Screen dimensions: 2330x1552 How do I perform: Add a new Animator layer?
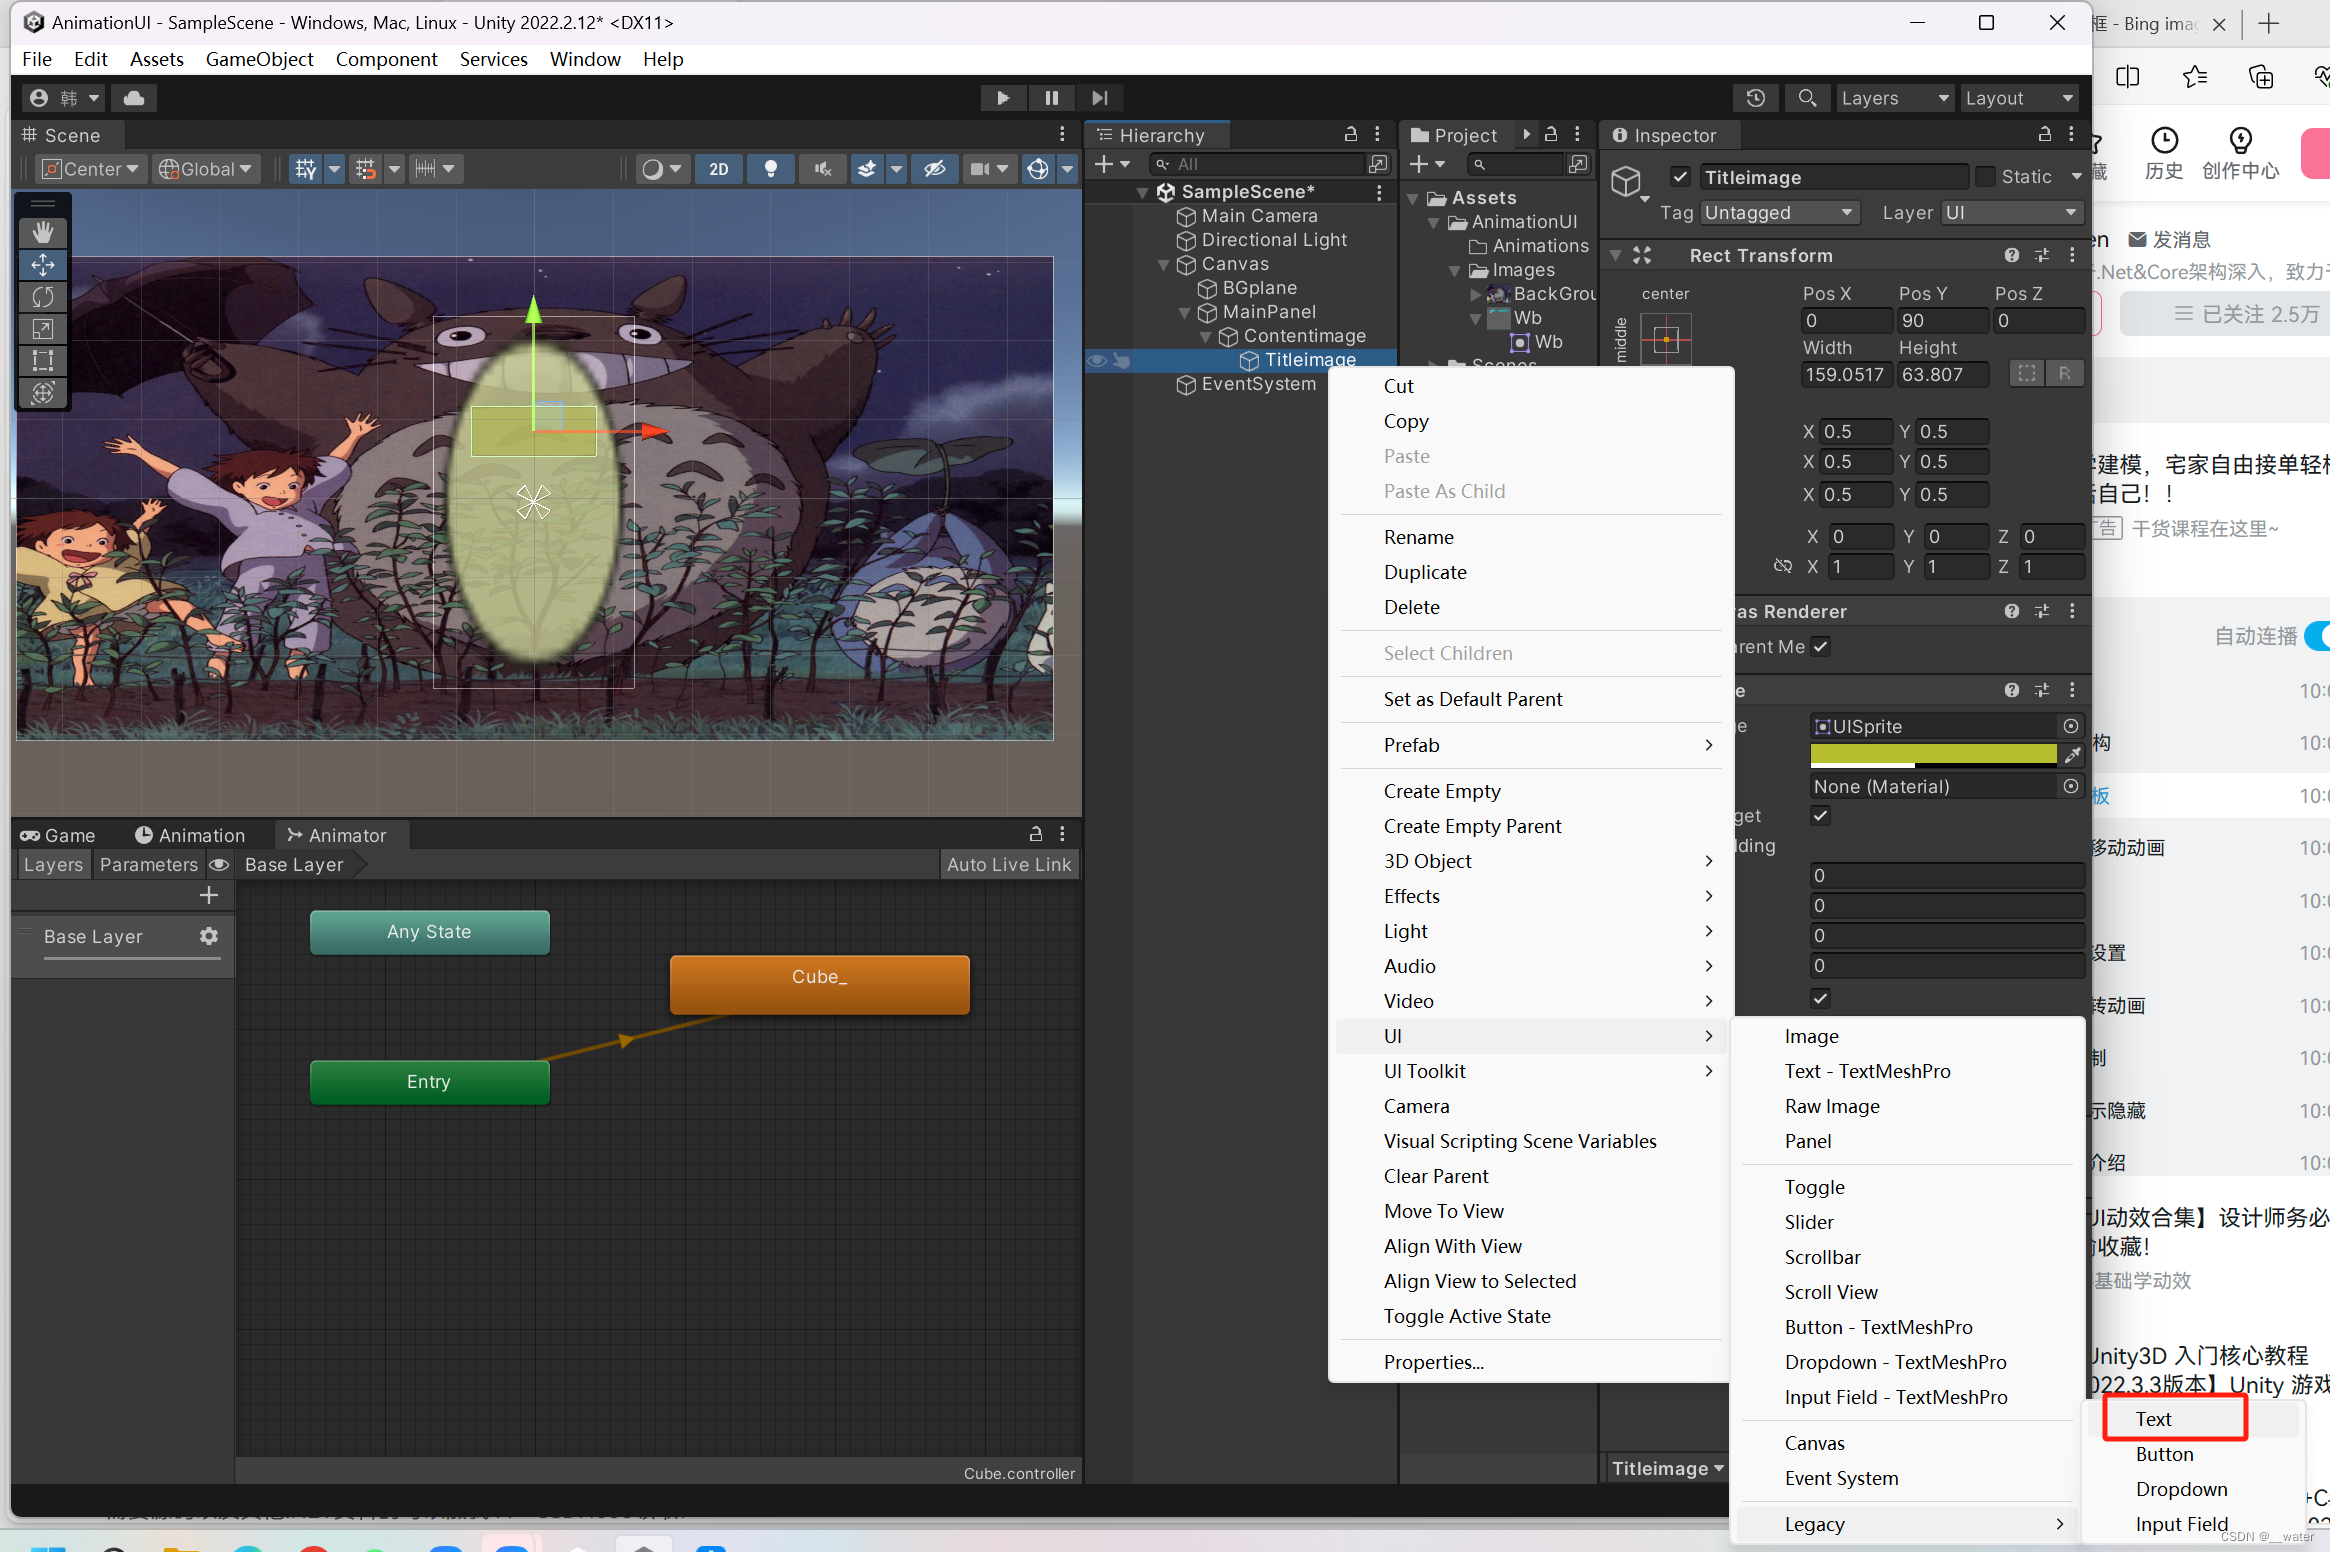coord(209,895)
